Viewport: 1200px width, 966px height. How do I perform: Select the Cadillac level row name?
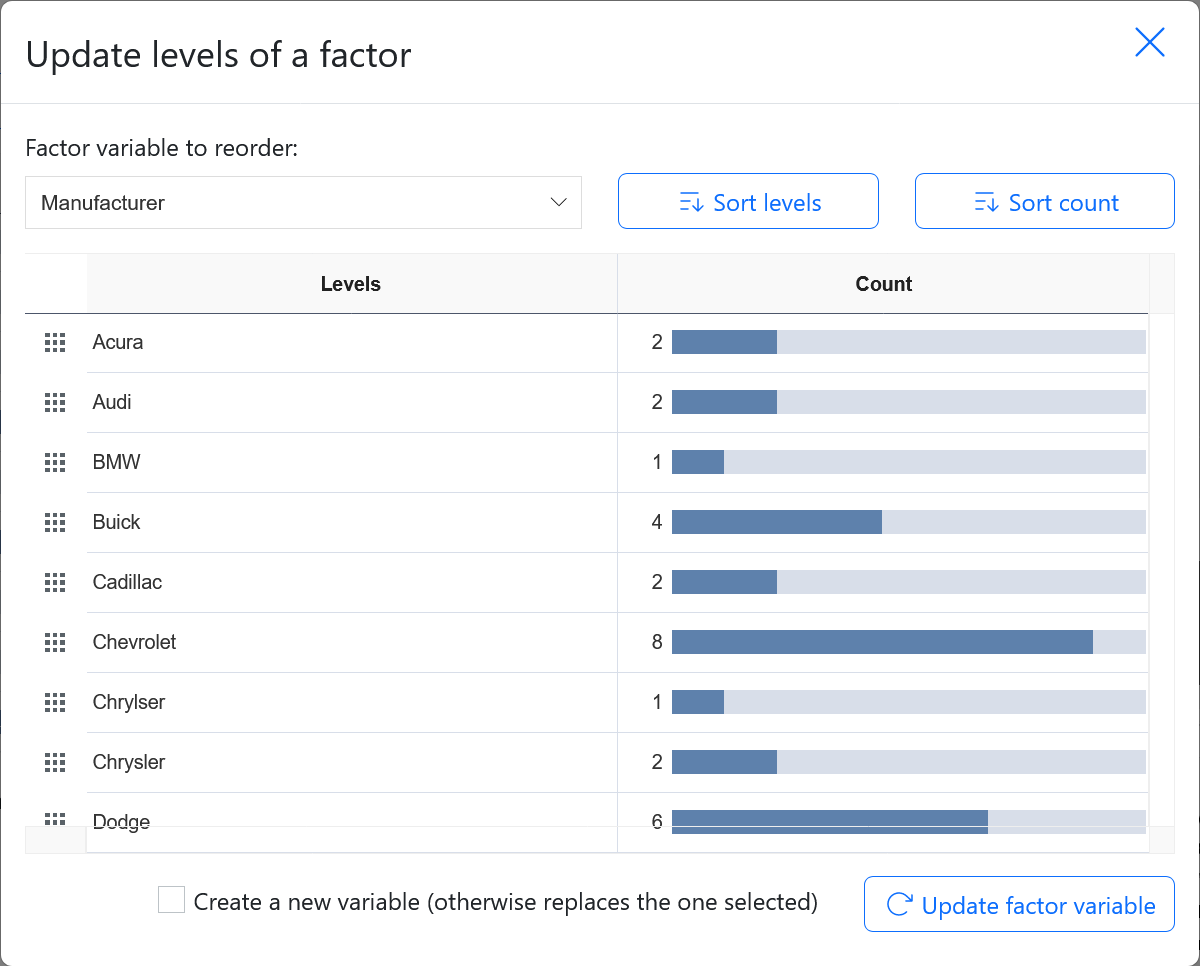[127, 582]
